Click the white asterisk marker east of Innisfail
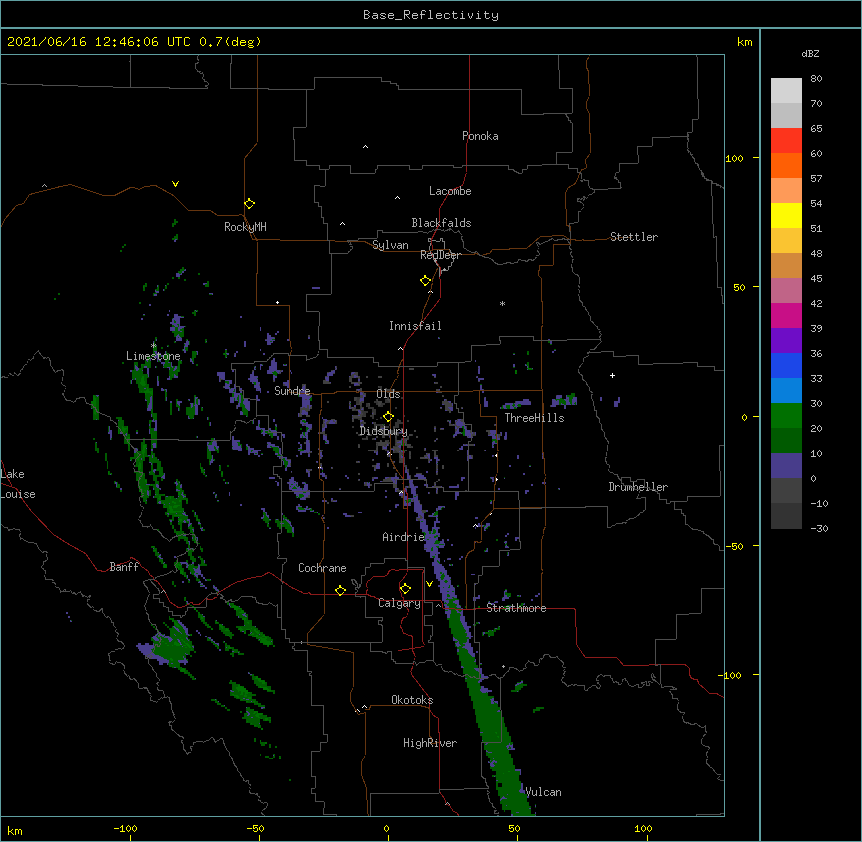Image resolution: width=862 pixels, height=842 pixels. (502, 303)
